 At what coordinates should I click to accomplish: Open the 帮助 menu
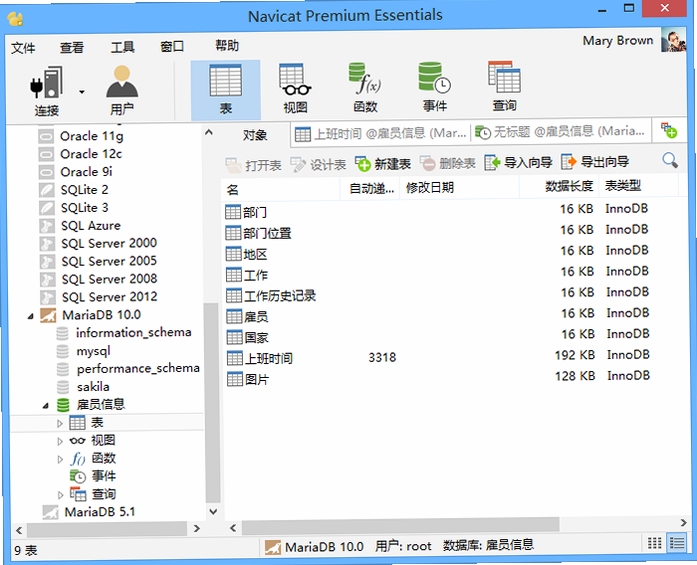click(x=227, y=45)
